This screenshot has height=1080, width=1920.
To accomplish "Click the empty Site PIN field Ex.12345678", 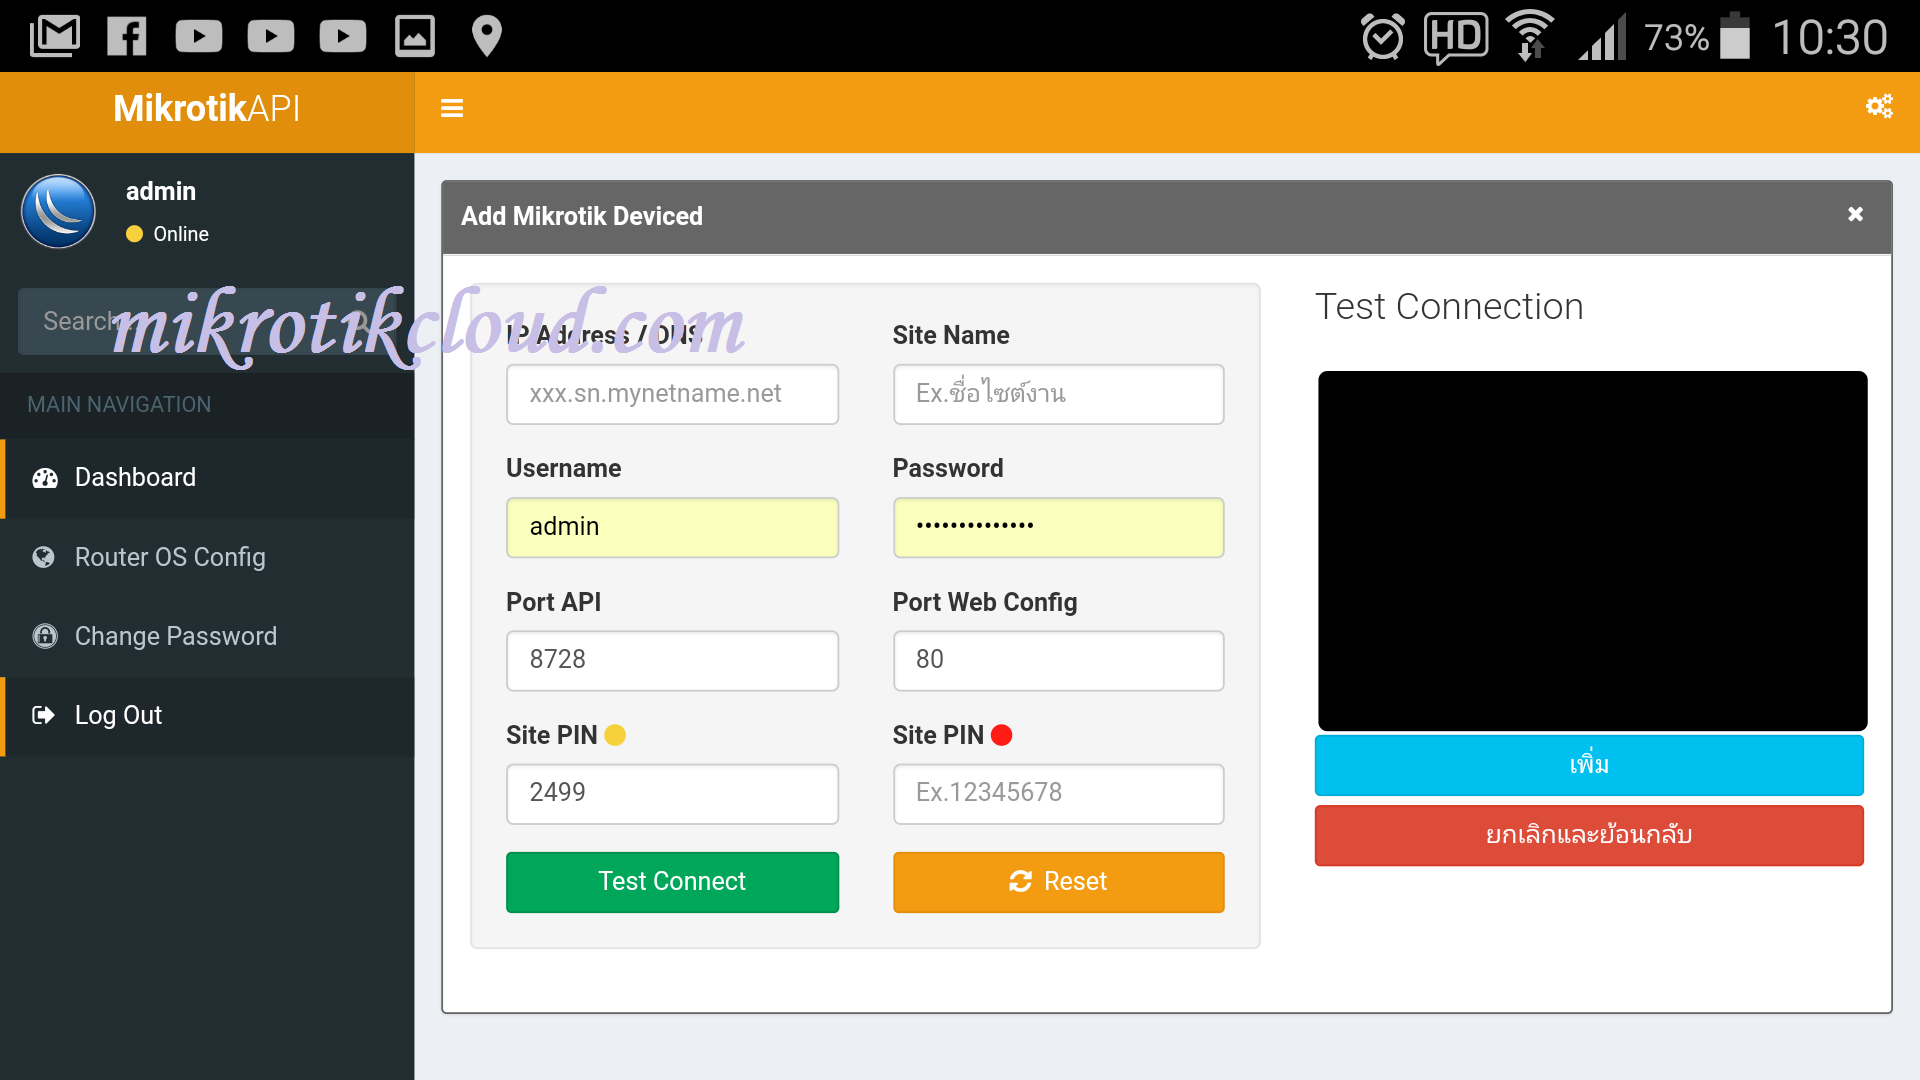I will coord(1058,794).
